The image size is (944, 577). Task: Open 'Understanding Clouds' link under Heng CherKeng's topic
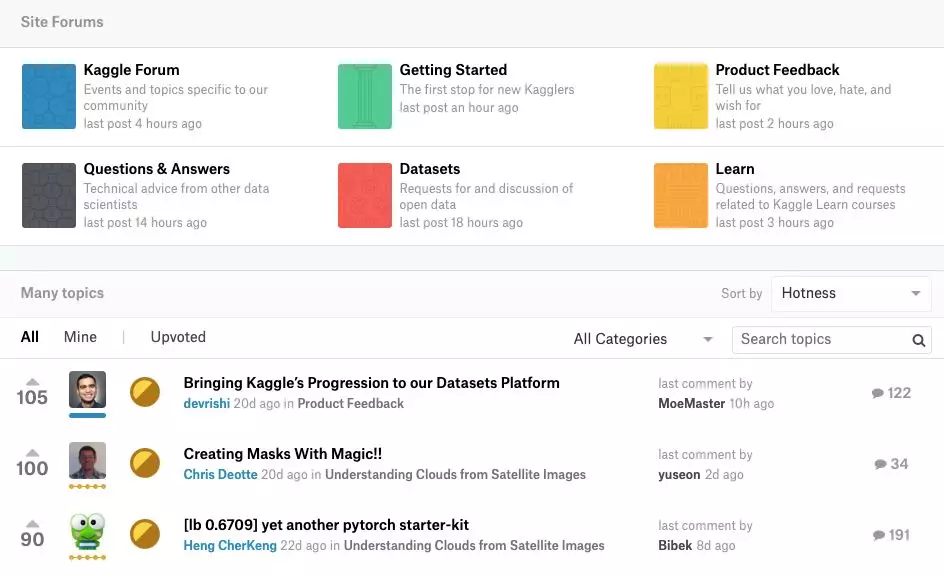(x=474, y=546)
